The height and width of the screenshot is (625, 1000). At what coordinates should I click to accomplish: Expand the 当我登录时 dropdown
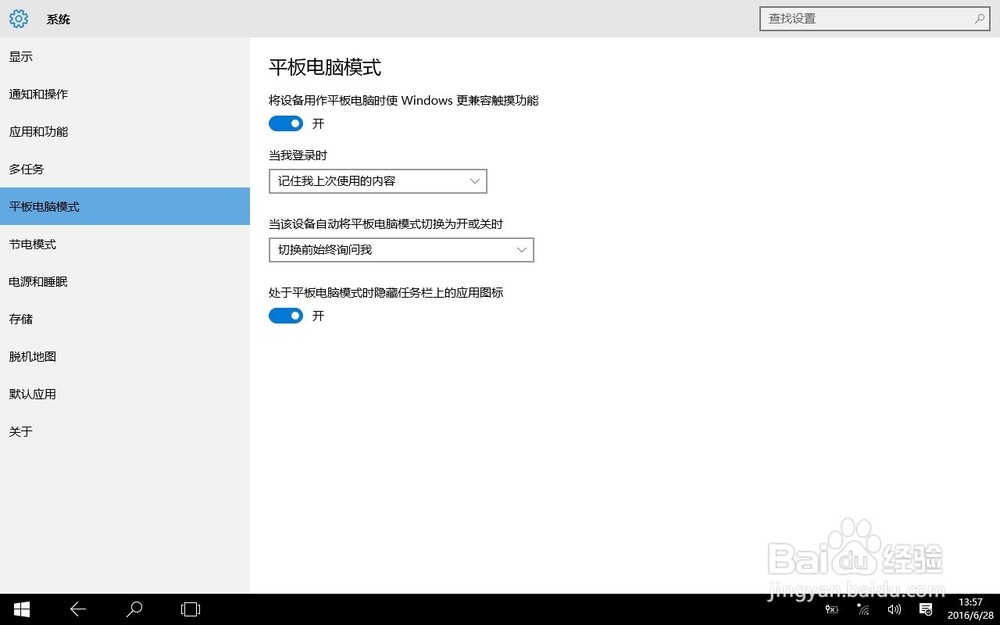tap(378, 181)
